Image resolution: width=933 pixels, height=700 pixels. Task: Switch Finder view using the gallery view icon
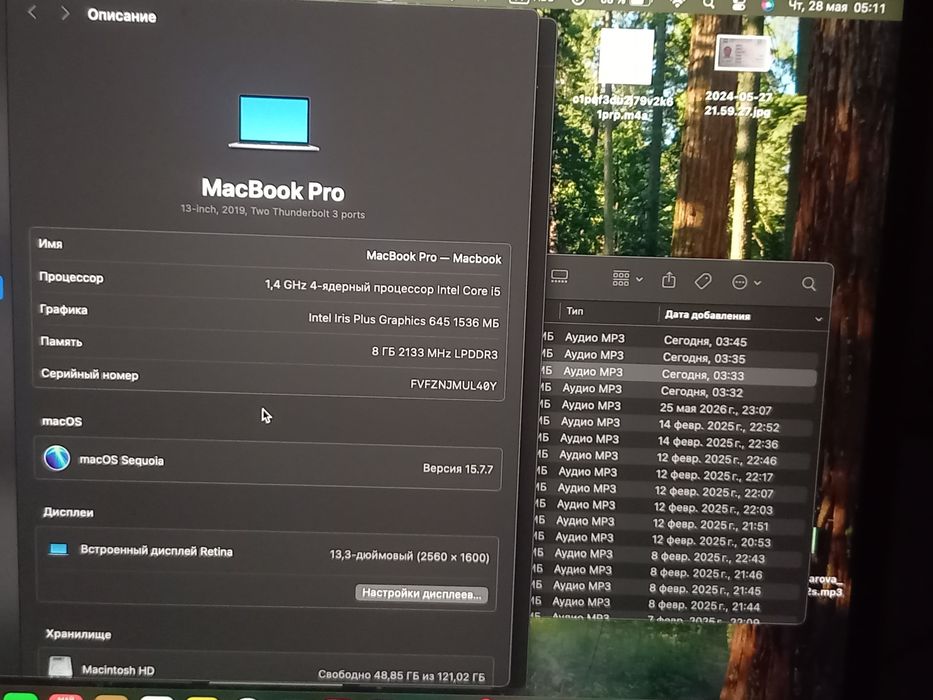(559, 276)
